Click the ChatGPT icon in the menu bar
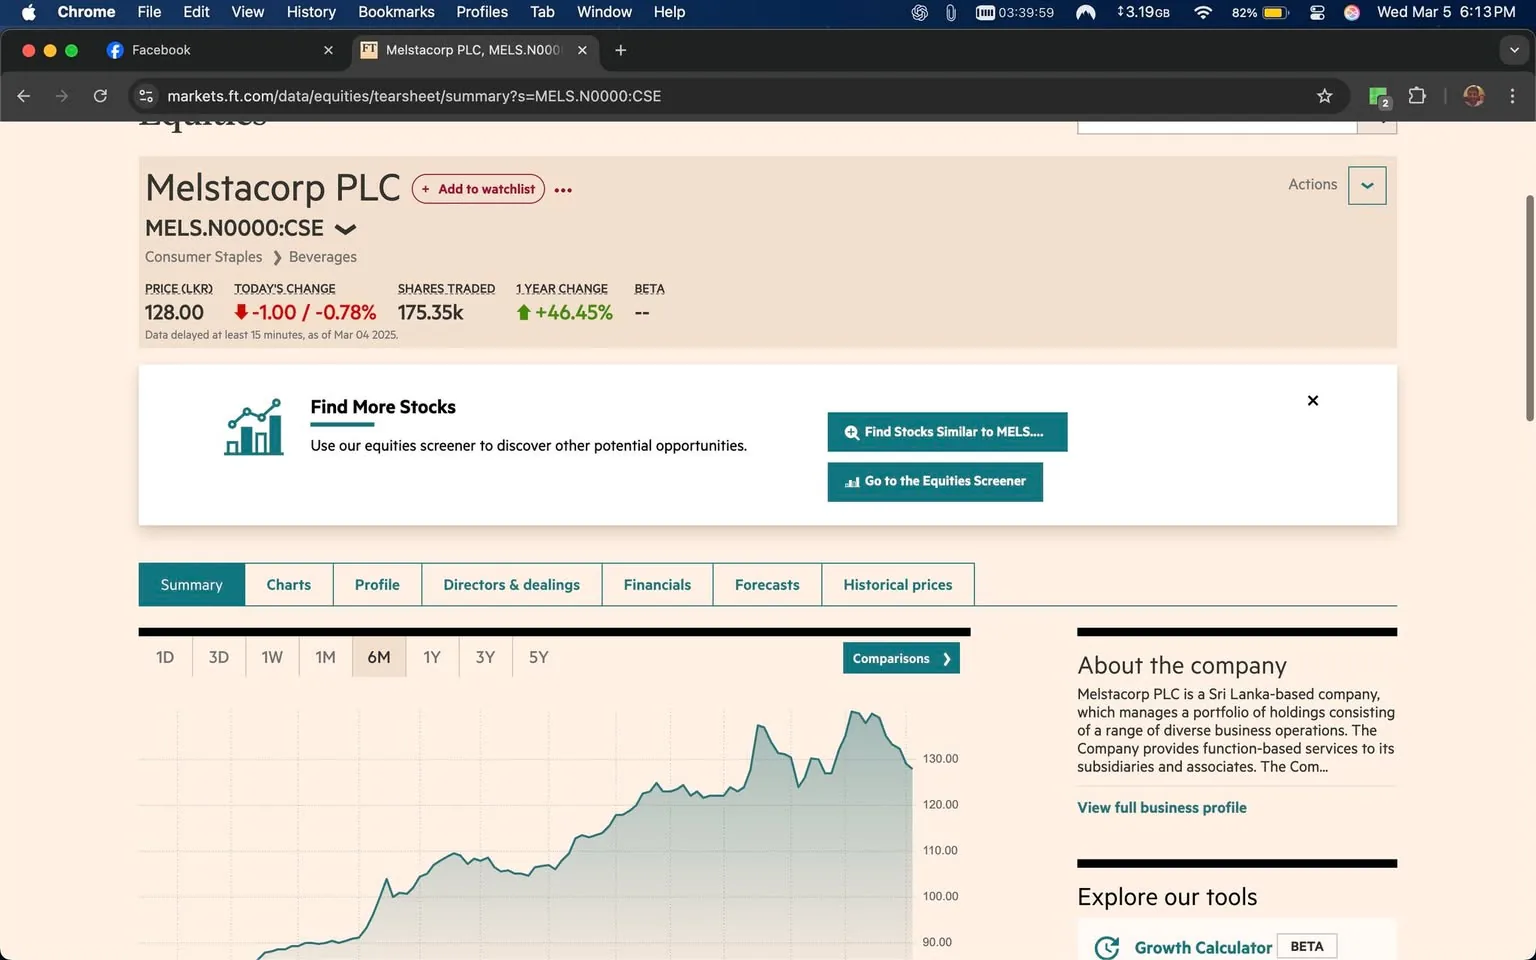Screen dimensions: 1536x960 [x=919, y=13]
